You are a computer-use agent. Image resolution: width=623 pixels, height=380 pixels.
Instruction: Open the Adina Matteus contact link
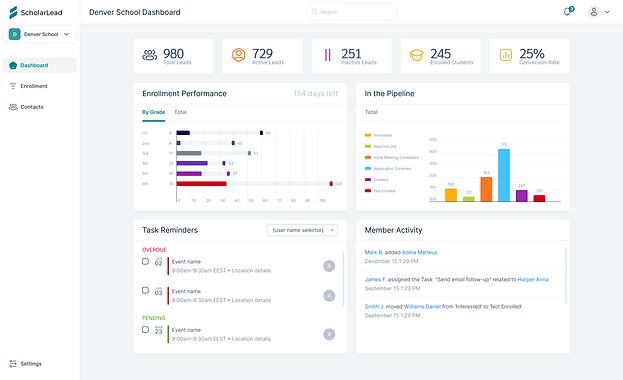(420, 252)
